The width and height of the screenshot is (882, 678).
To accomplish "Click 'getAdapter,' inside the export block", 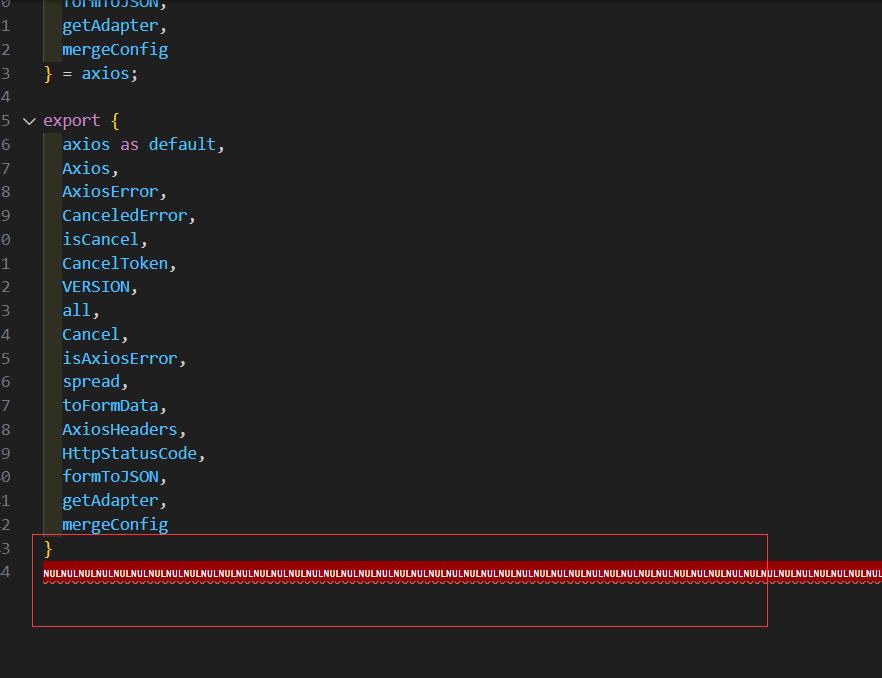I will [115, 501].
